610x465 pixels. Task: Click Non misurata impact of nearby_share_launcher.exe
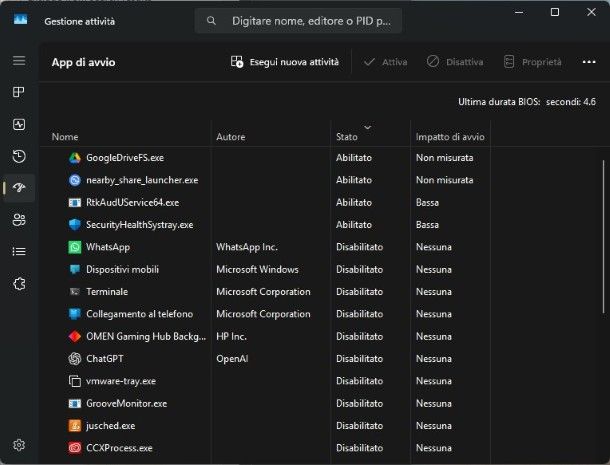pos(445,180)
